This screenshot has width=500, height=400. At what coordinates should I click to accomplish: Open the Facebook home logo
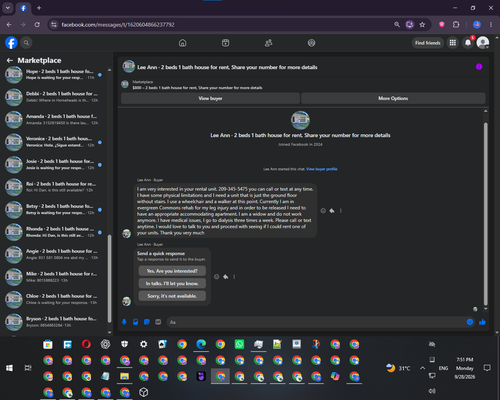tap(11, 43)
